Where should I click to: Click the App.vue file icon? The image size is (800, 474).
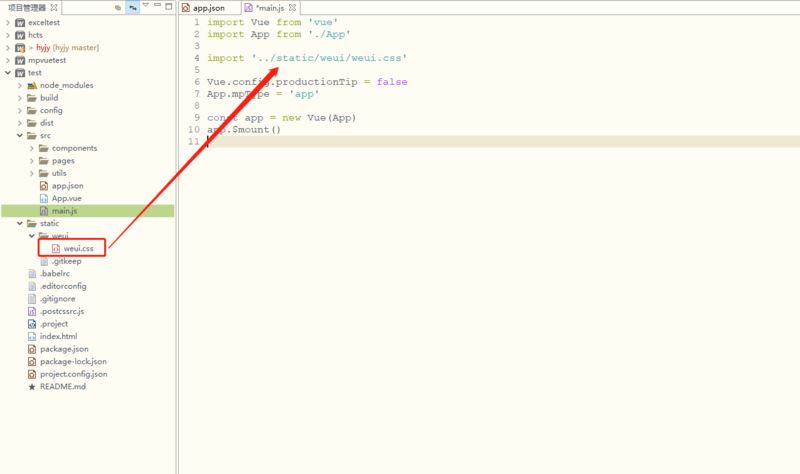(44, 198)
